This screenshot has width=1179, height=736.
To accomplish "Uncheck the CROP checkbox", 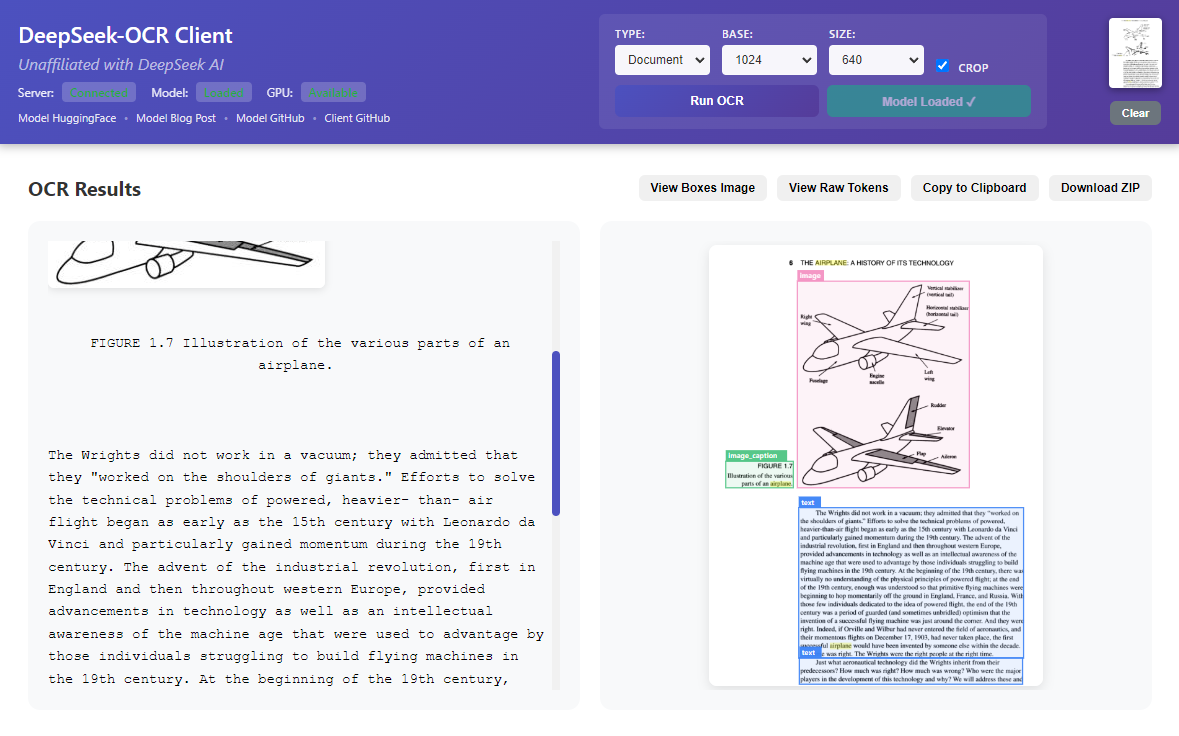I will (x=942, y=66).
